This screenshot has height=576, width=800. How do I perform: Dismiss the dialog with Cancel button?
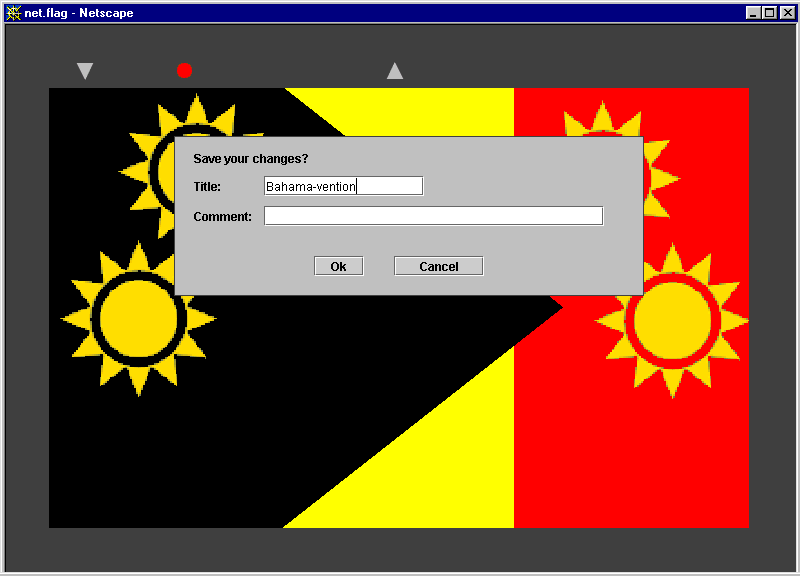coord(439,266)
